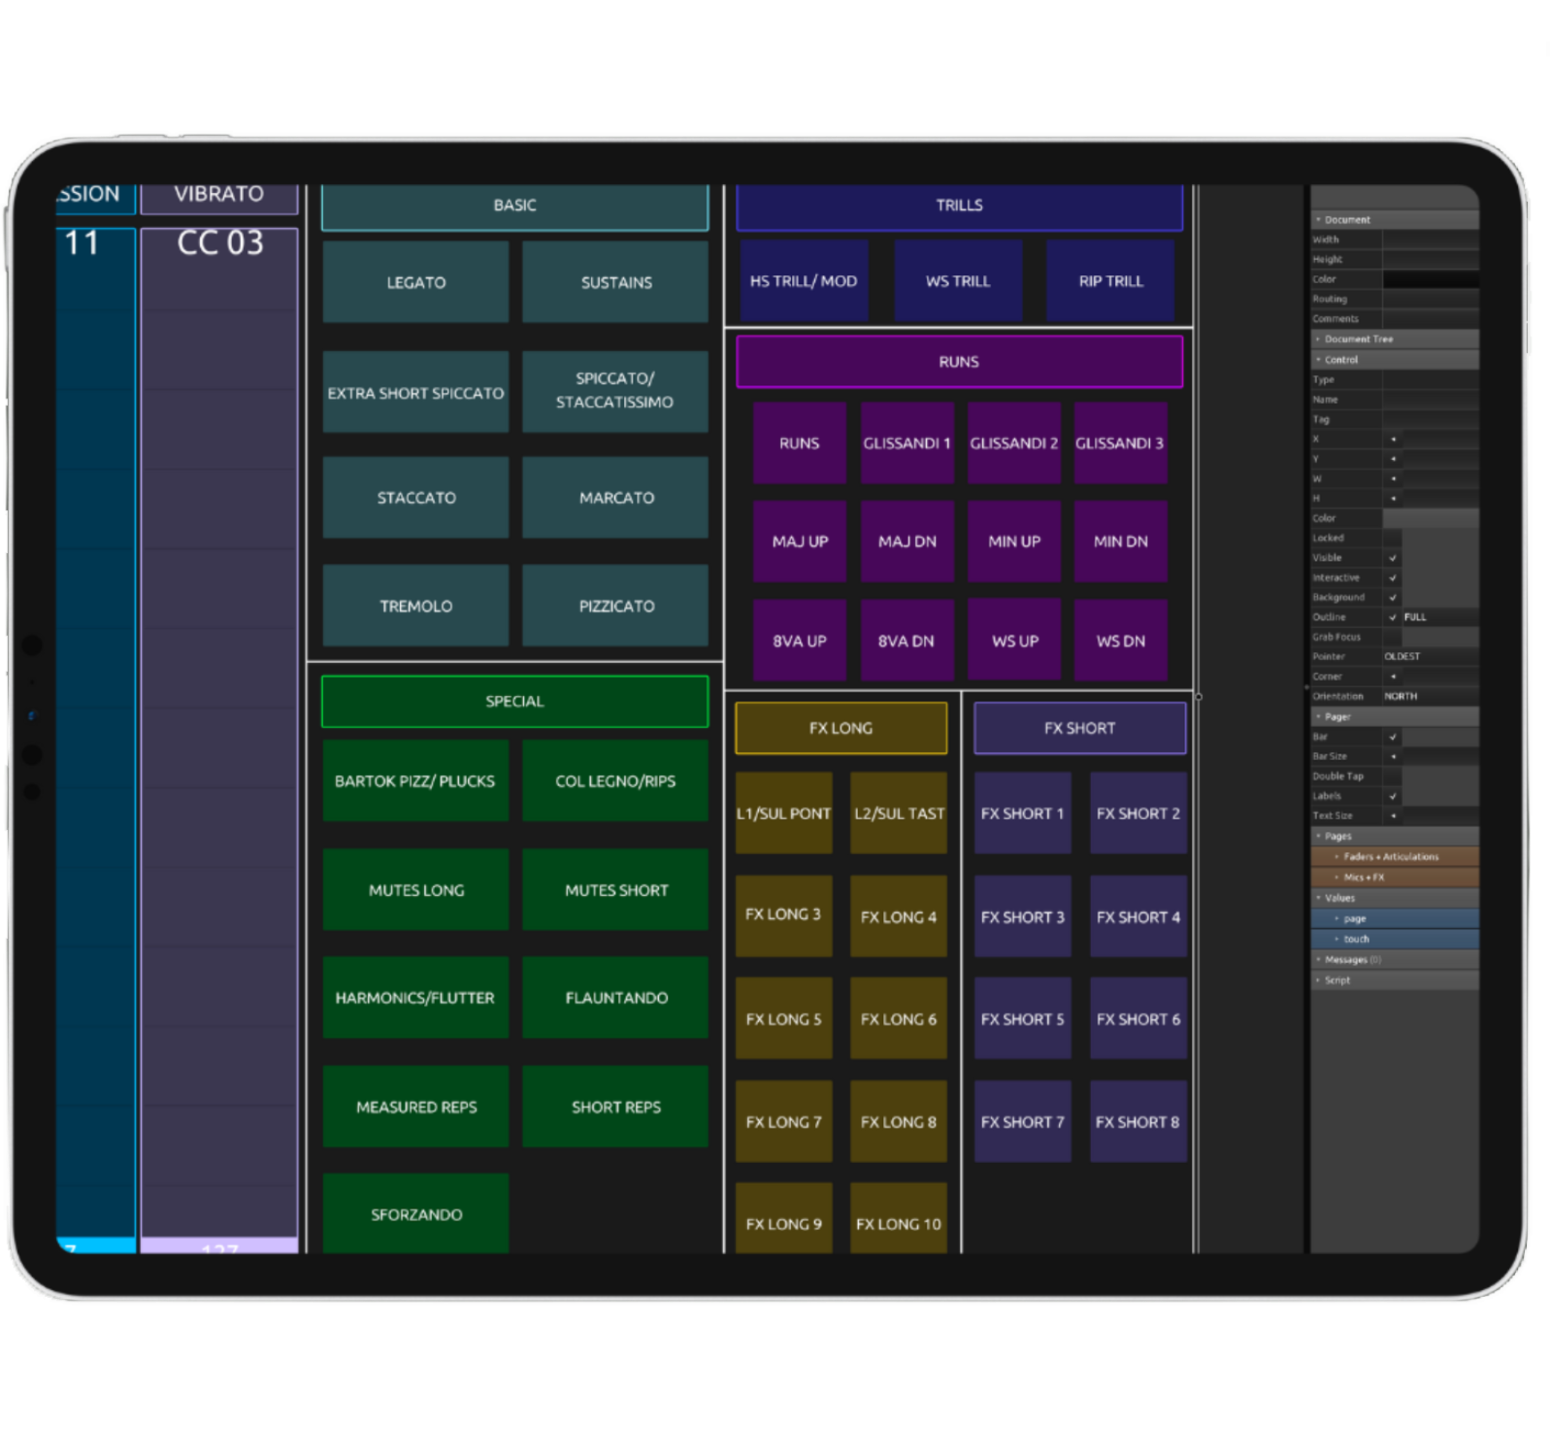
Task: Click the Corner value arrow
Action: pyautogui.click(x=1393, y=677)
